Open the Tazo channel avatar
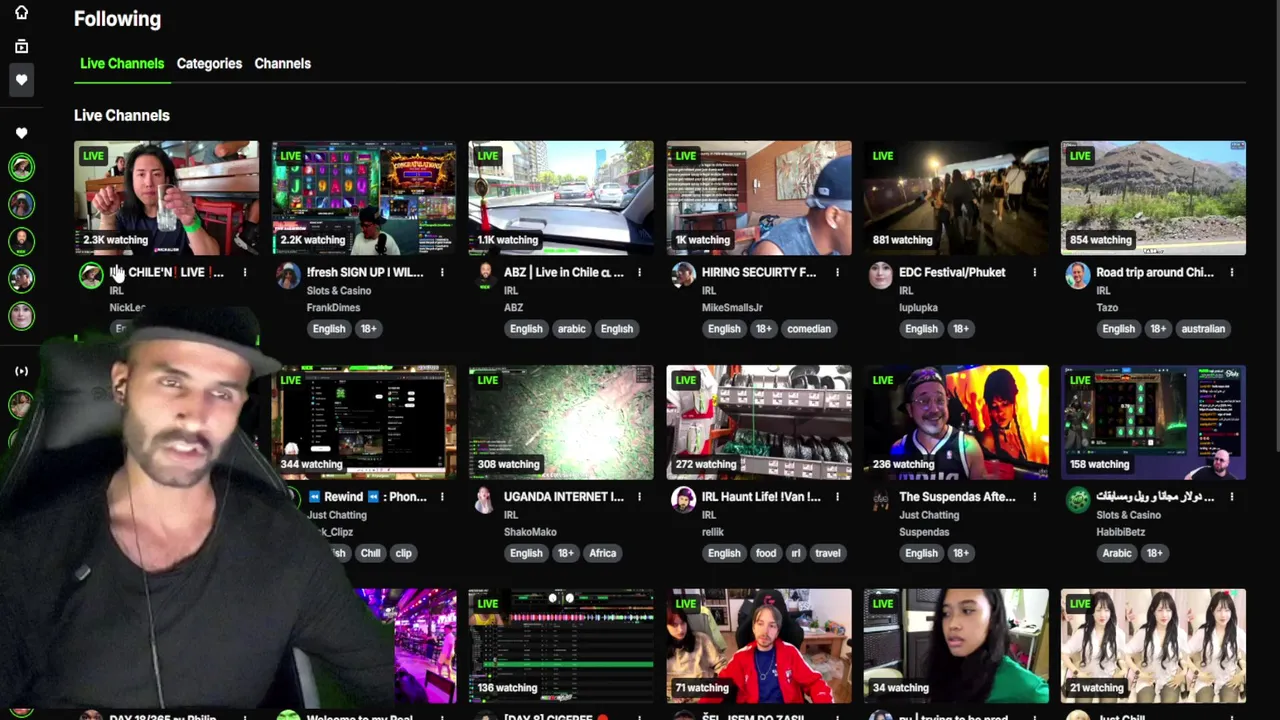 (1078, 276)
